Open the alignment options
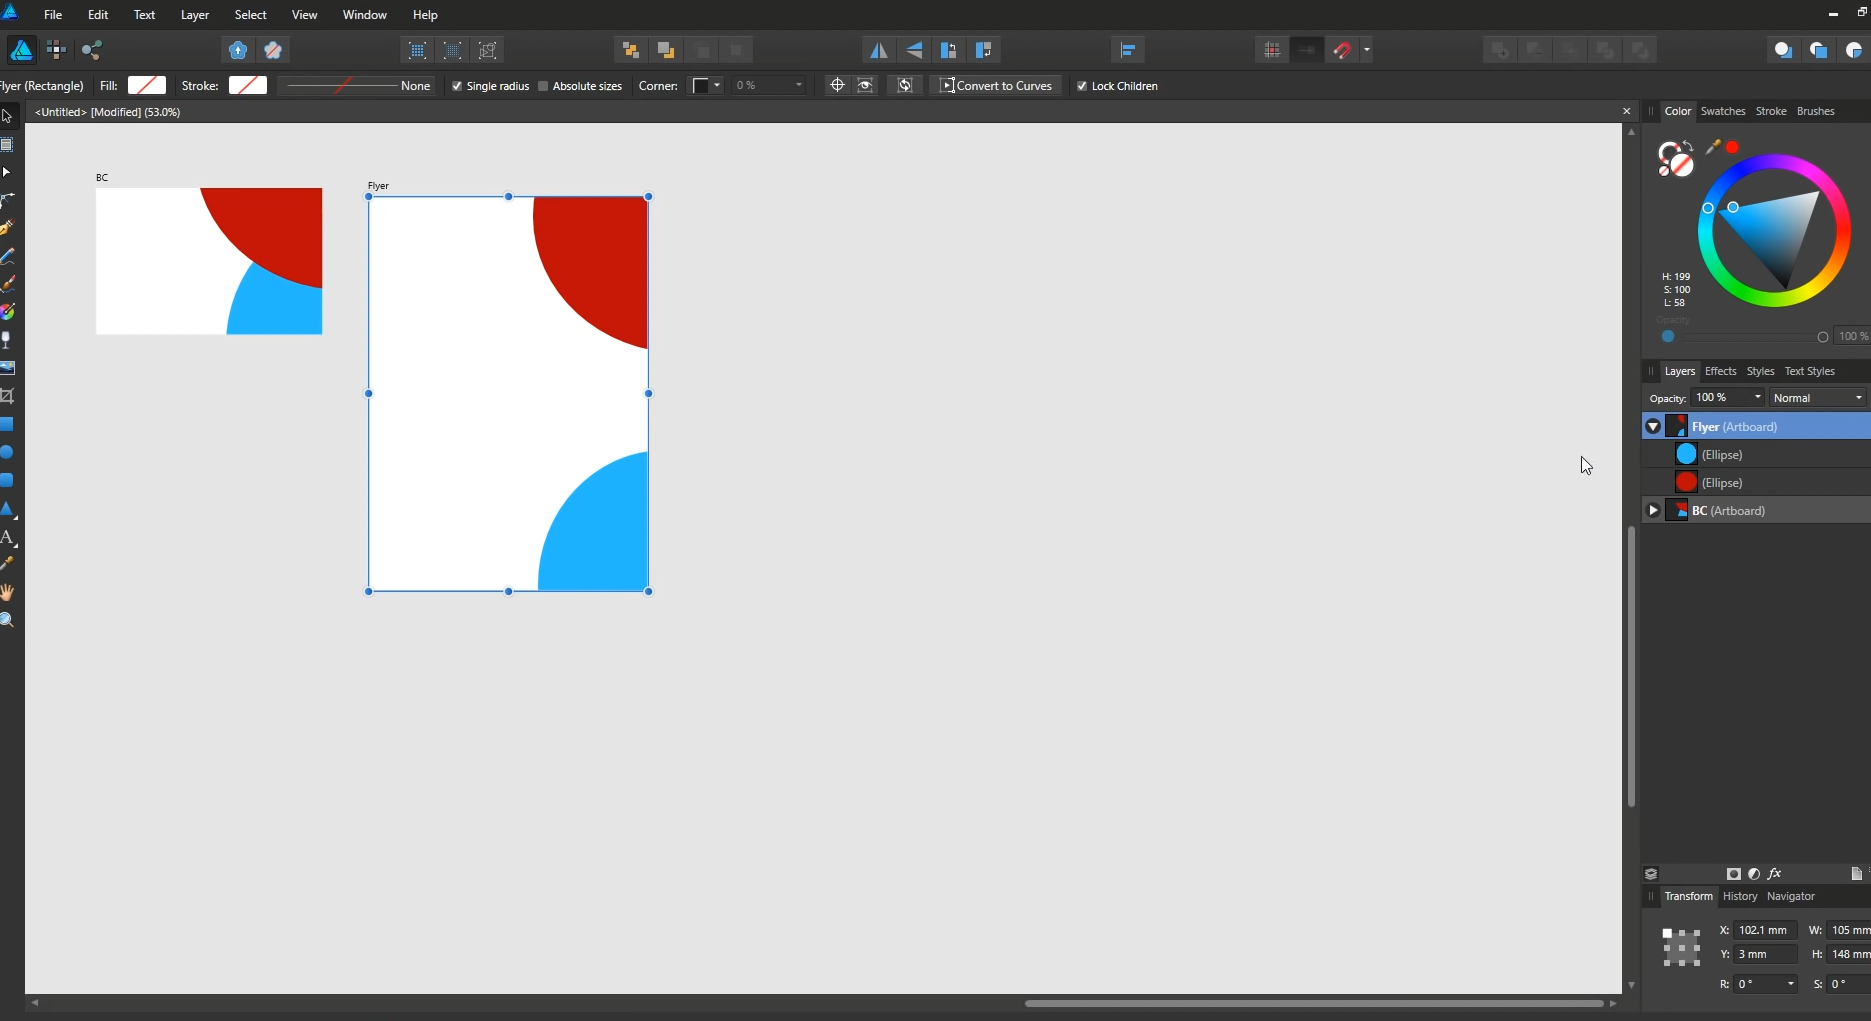The width and height of the screenshot is (1871, 1021). [1128, 50]
